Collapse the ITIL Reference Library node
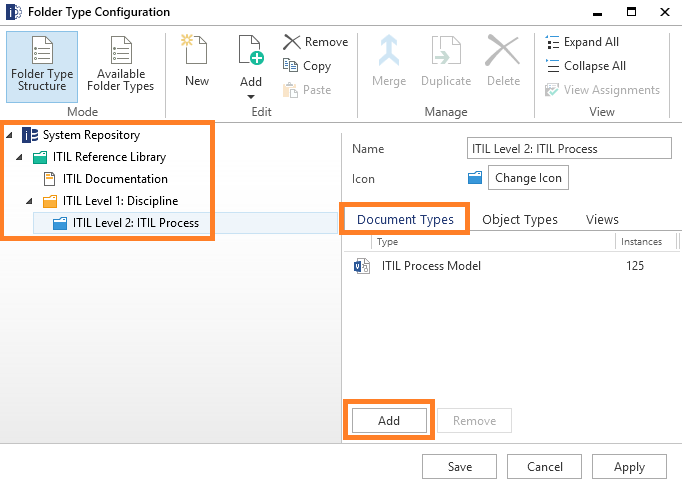 (19, 157)
